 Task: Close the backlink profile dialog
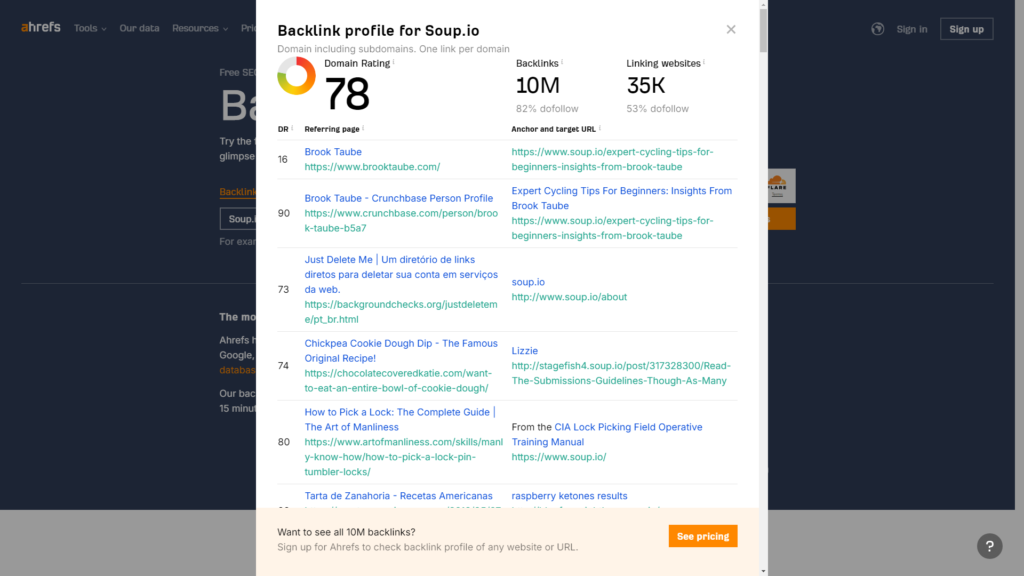coord(731,29)
